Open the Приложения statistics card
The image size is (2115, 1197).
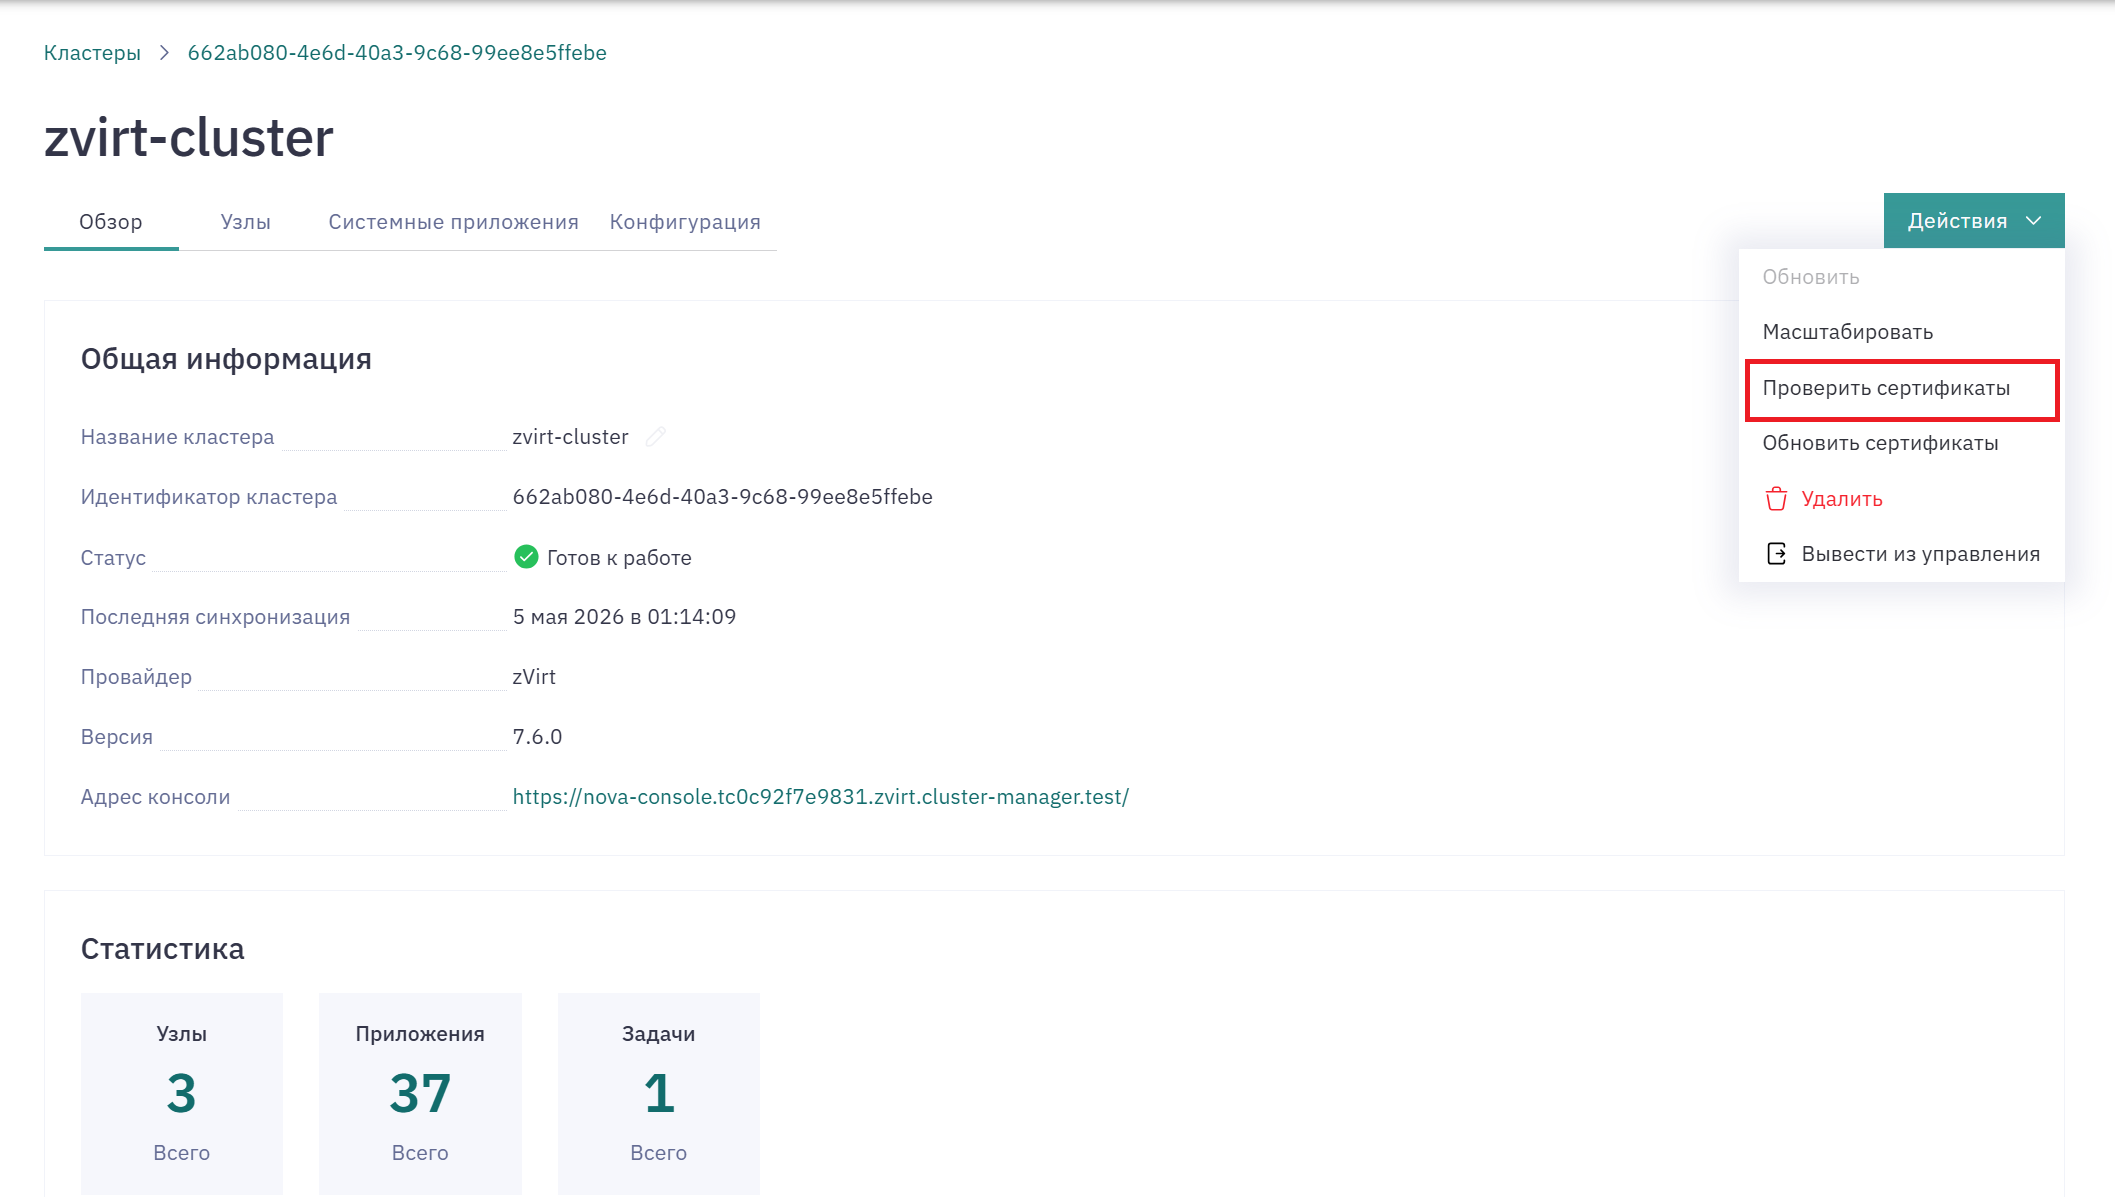(x=420, y=1093)
